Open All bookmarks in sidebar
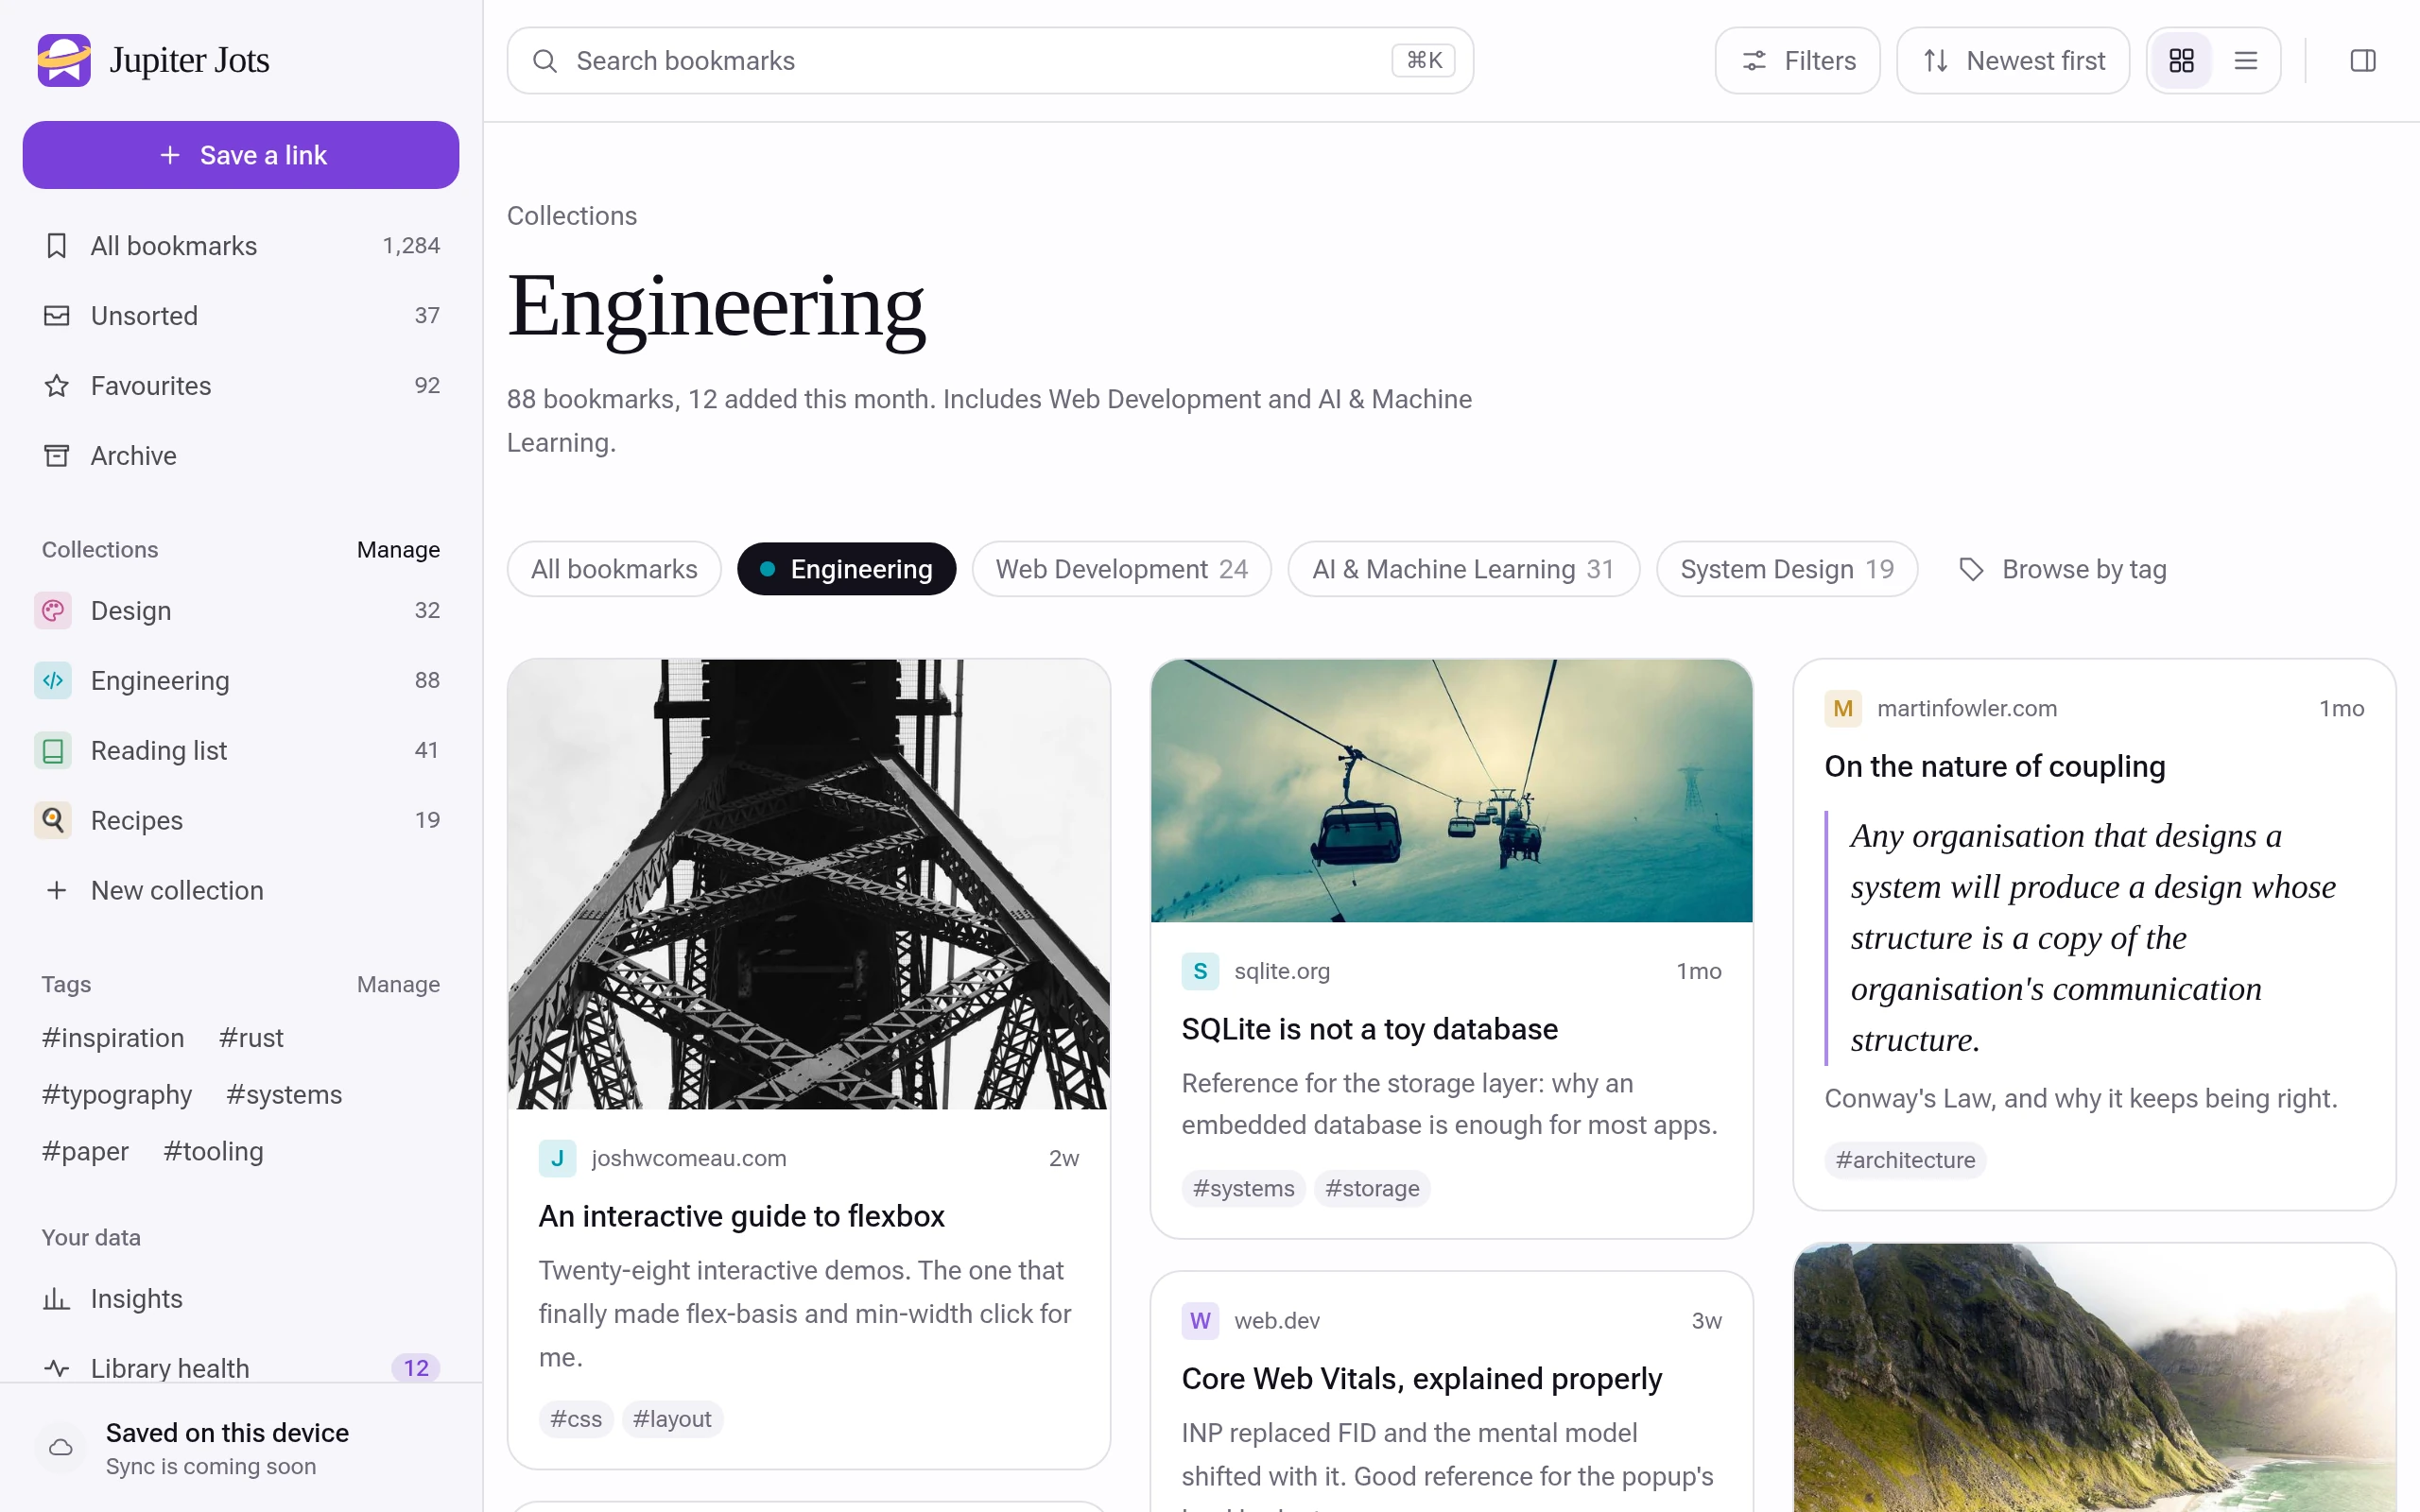Screen dimensions: 2420x1512 click(241, 246)
